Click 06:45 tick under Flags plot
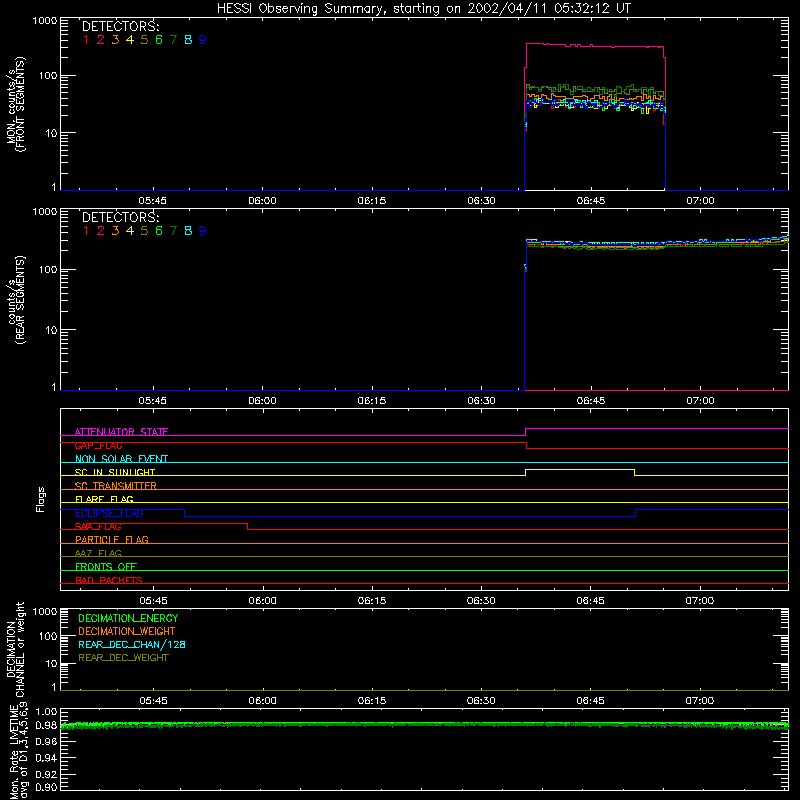The image size is (800, 800). coord(591,601)
